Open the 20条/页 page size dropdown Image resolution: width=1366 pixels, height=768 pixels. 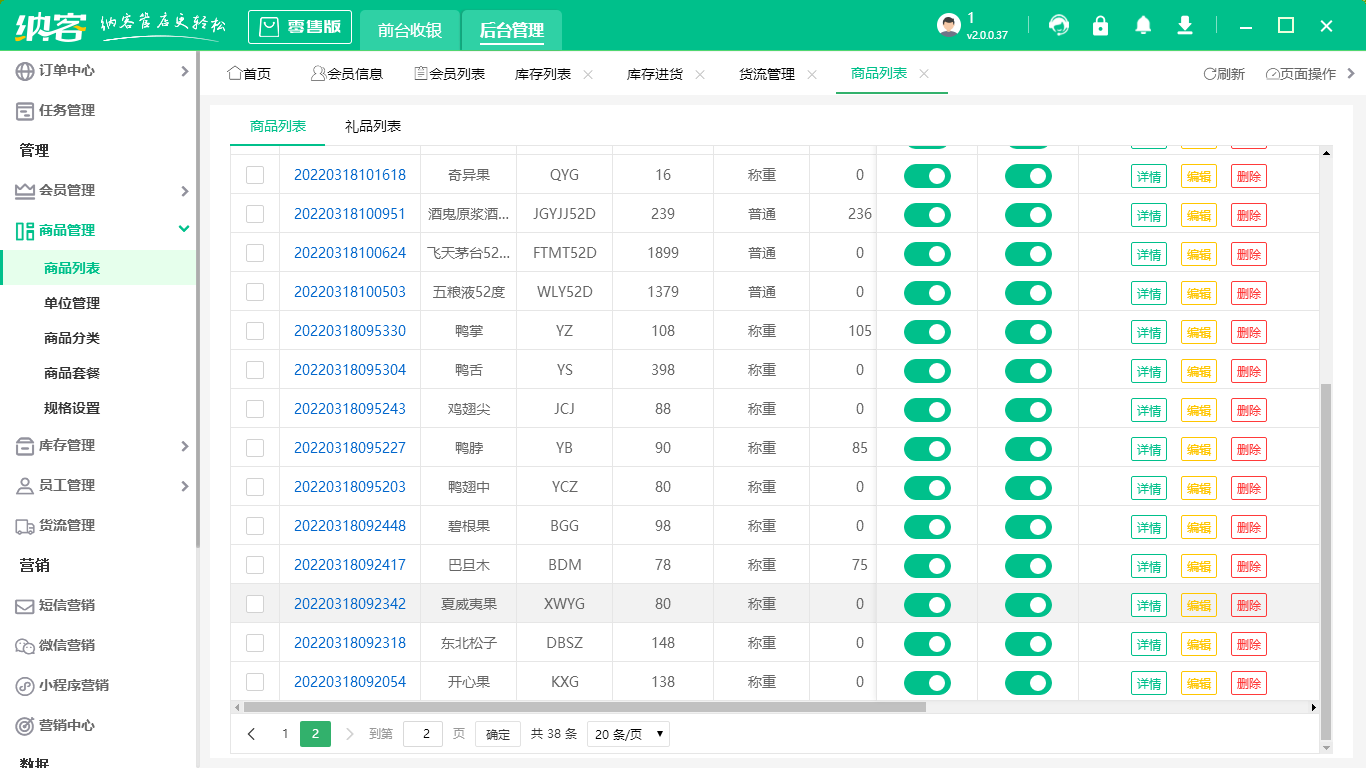628,733
